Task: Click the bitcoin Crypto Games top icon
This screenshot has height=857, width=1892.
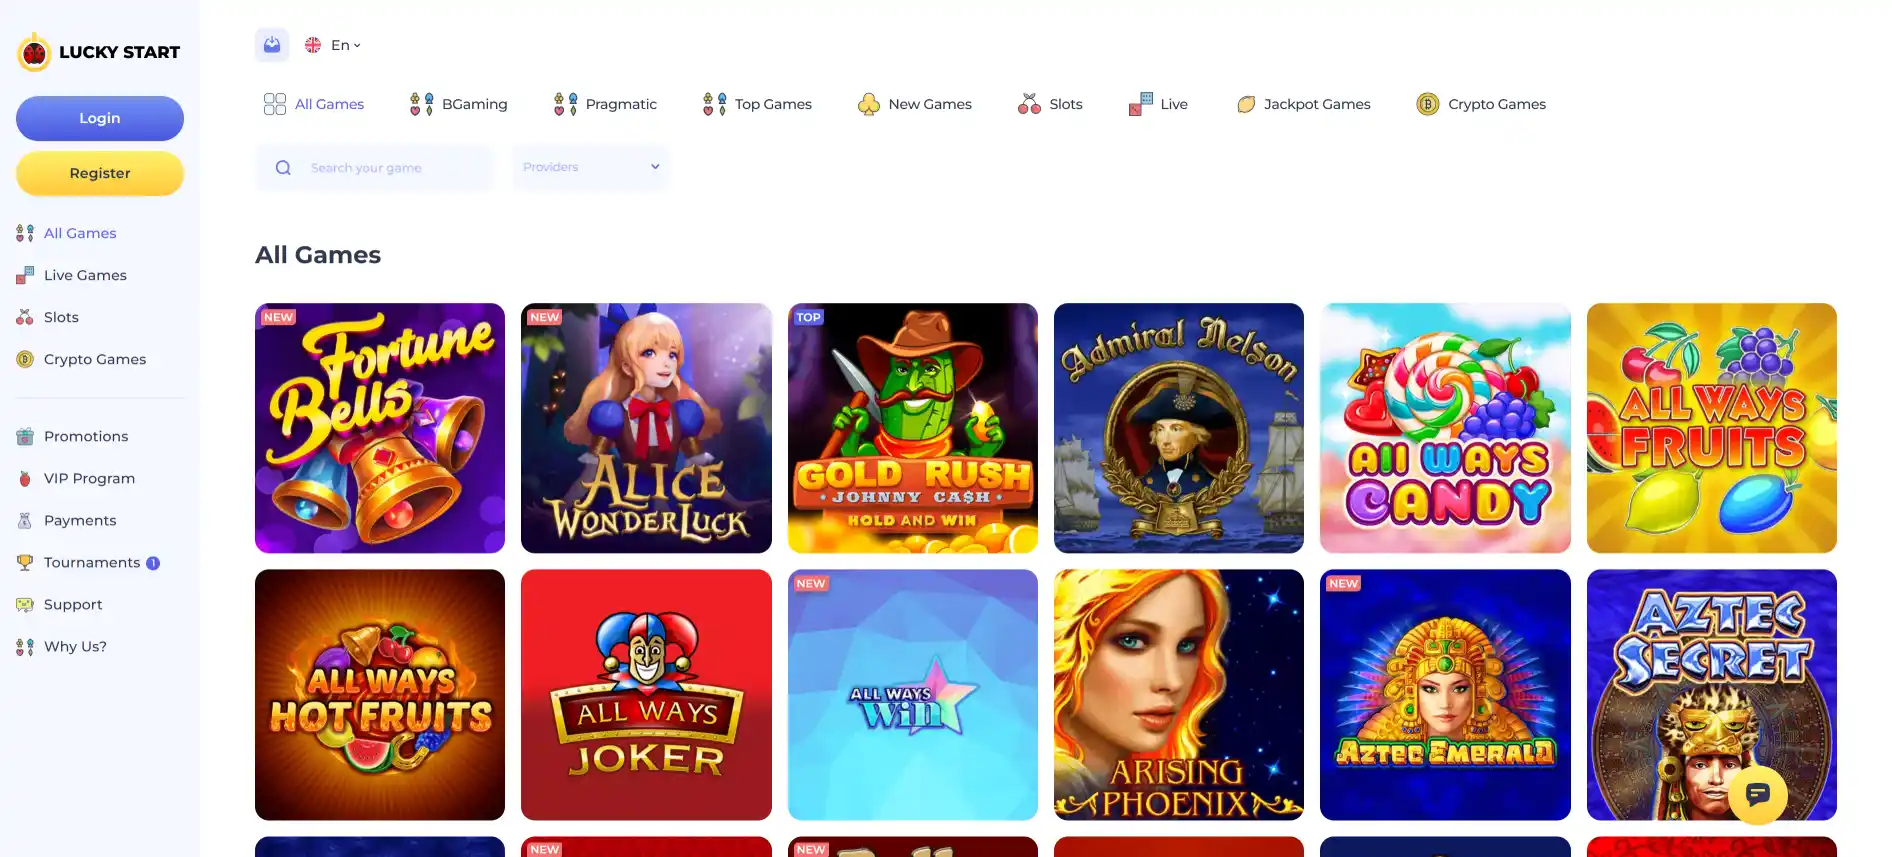Action: (1428, 104)
